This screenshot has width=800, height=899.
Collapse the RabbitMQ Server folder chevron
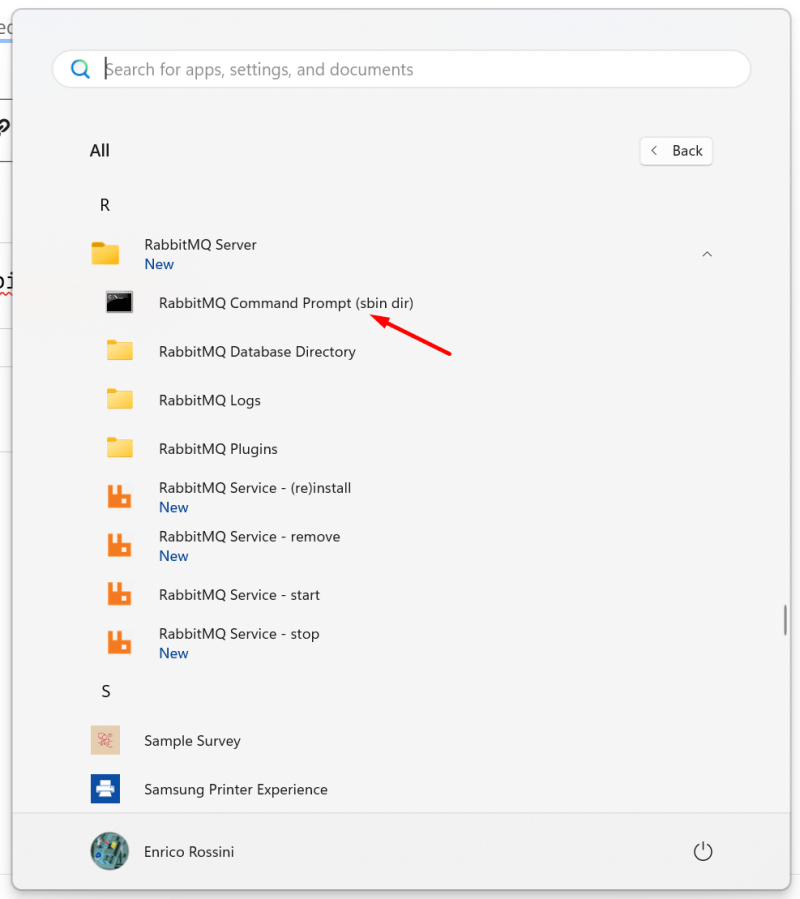(707, 254)
